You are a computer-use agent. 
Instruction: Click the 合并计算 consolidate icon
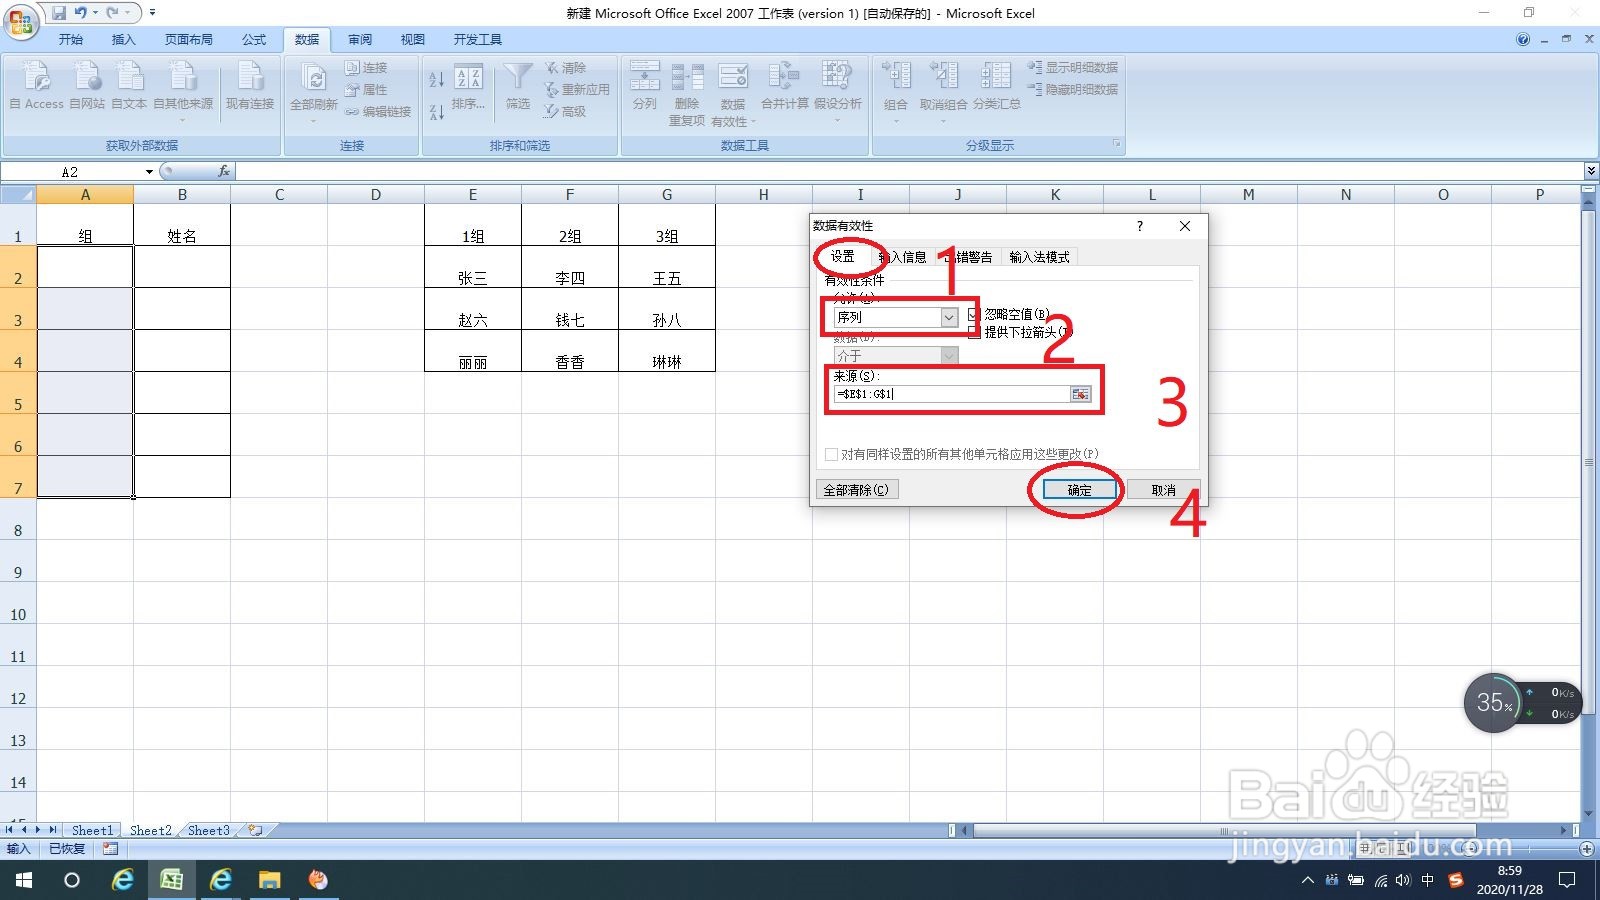[784, 85]
